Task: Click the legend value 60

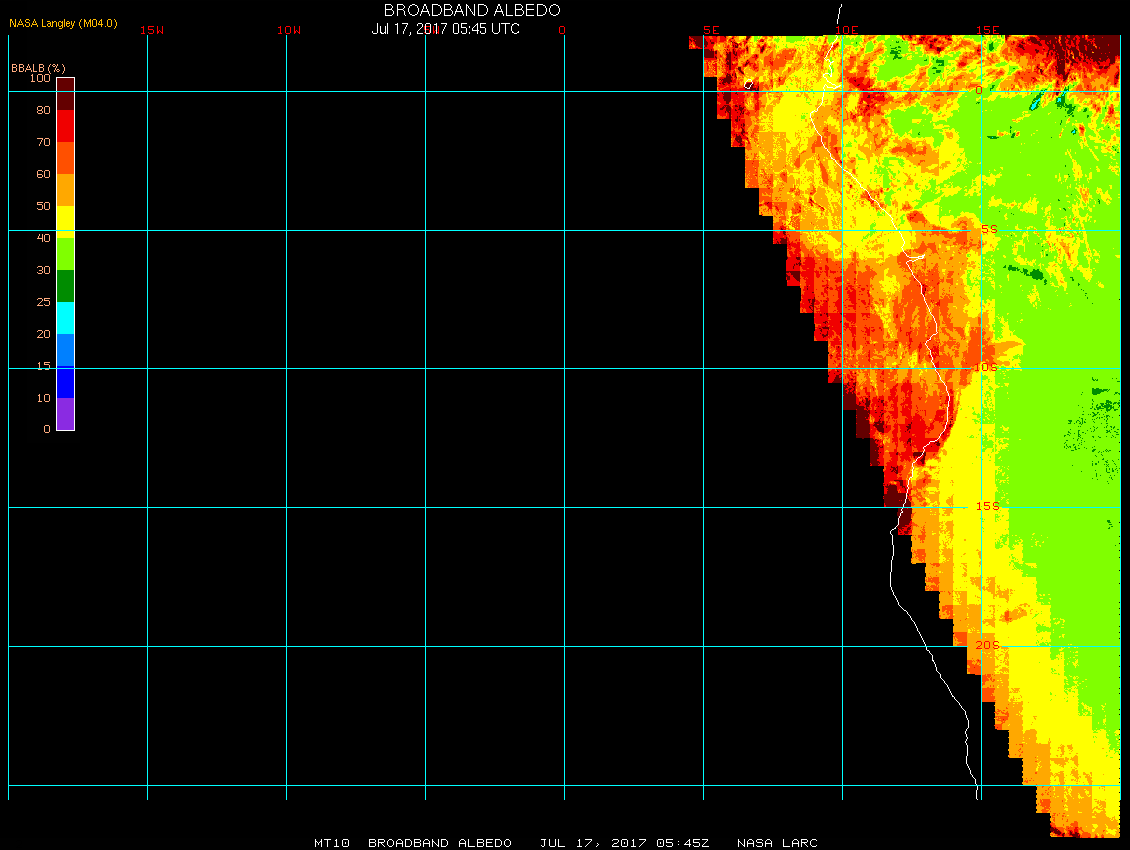Action: (x=44, y=174)
